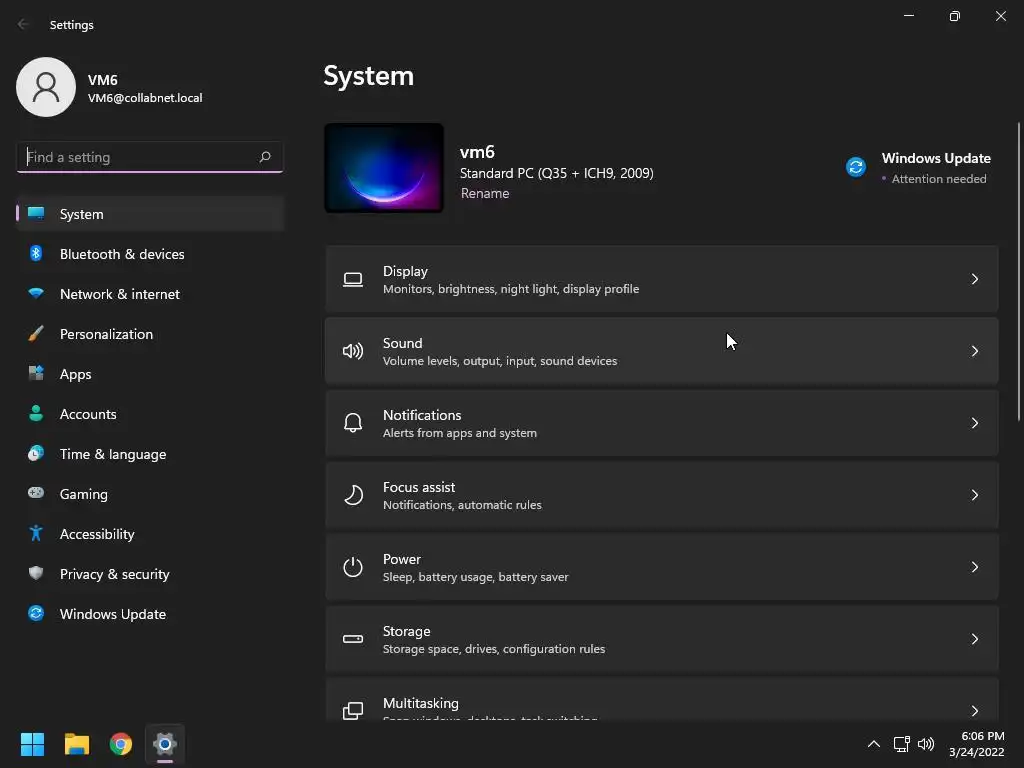Viewport: 1024px width, 768px height.
Task: Click the System monitor icon in the sidebar
Action: point(36,214)
